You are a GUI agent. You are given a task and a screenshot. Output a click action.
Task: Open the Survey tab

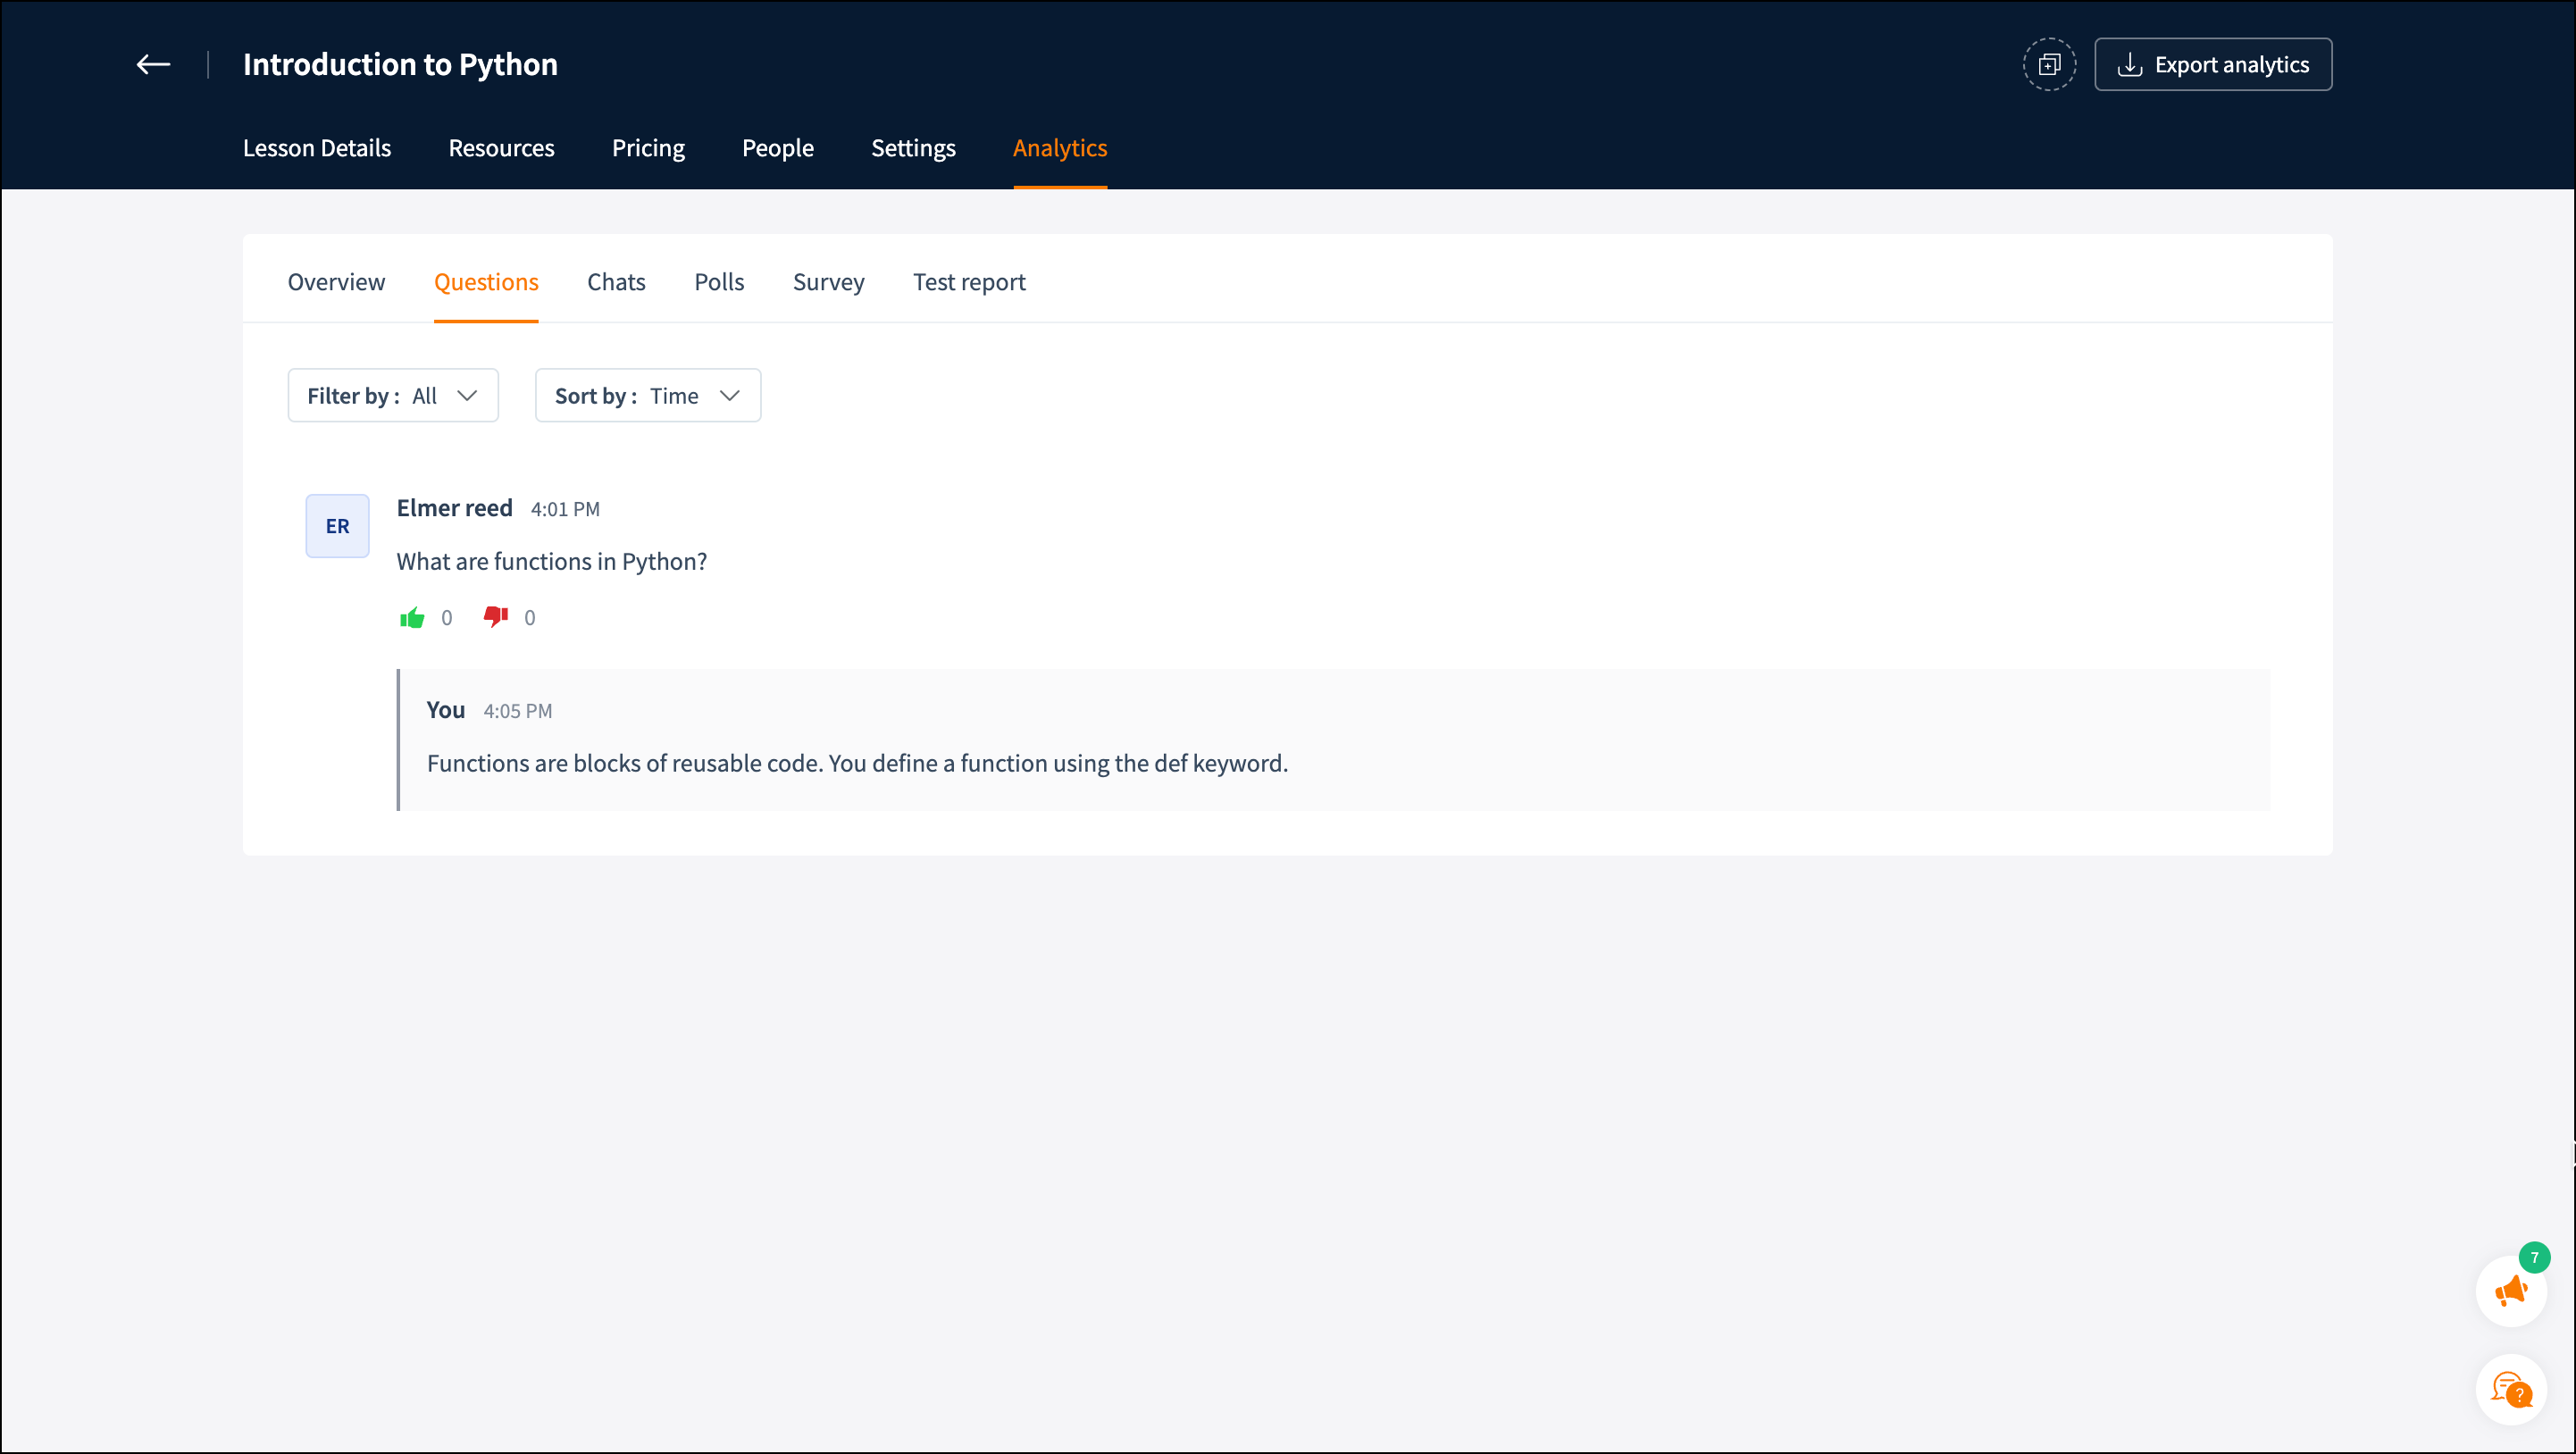click(x=828, y=282)
